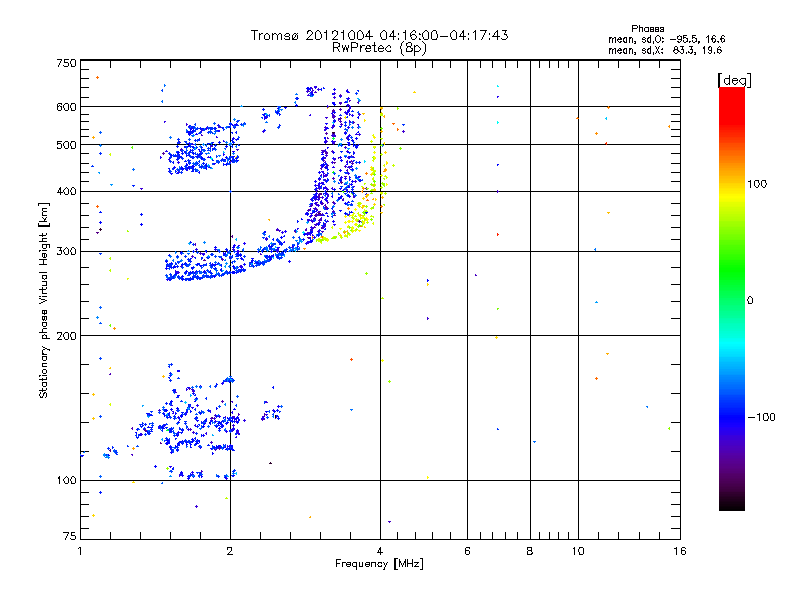The width and height of the screenshot is (800, 600).
Task: Click the y-axis tick label "300"
Action: coord(66,251)
